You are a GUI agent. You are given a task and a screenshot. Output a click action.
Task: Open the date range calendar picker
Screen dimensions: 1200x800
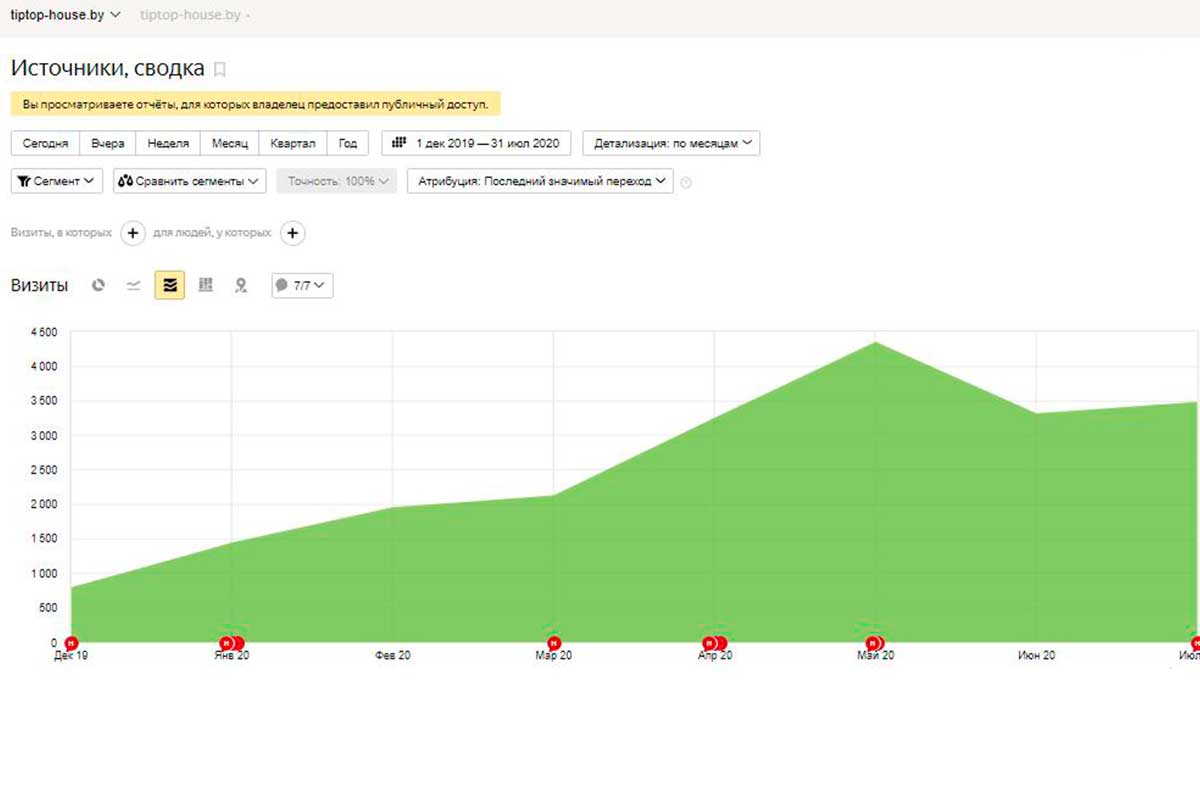tap(476, 143)
